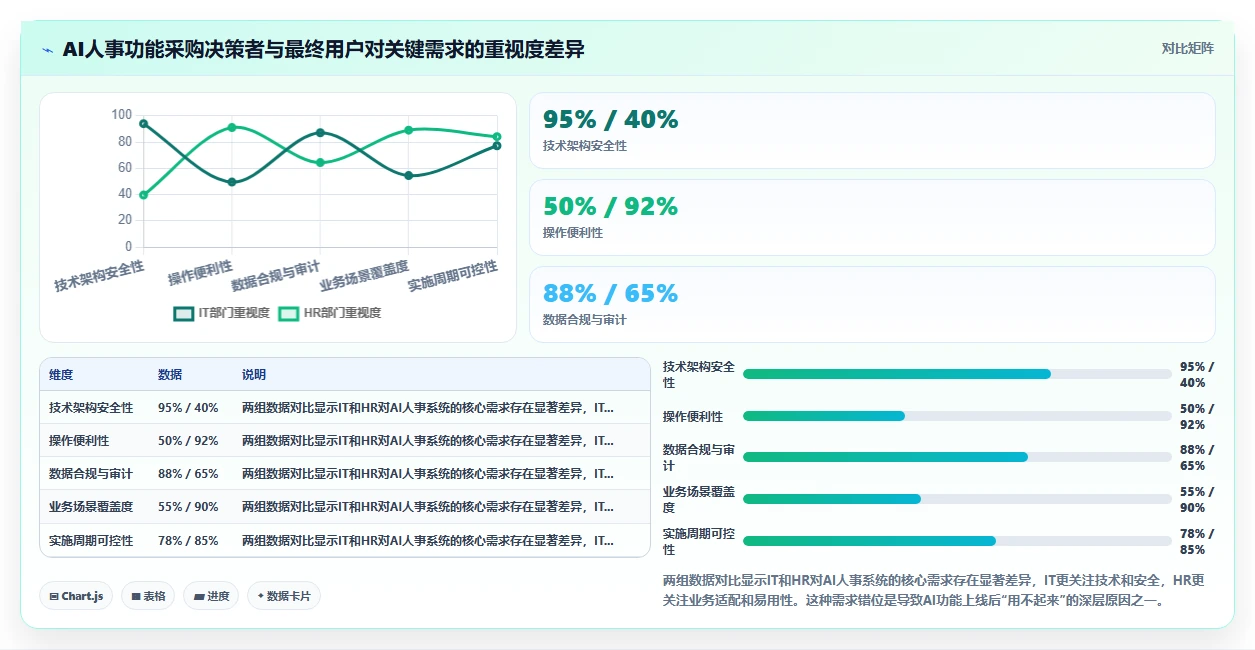Click chart axis label 实施周期可控性

tap(453, 275)
